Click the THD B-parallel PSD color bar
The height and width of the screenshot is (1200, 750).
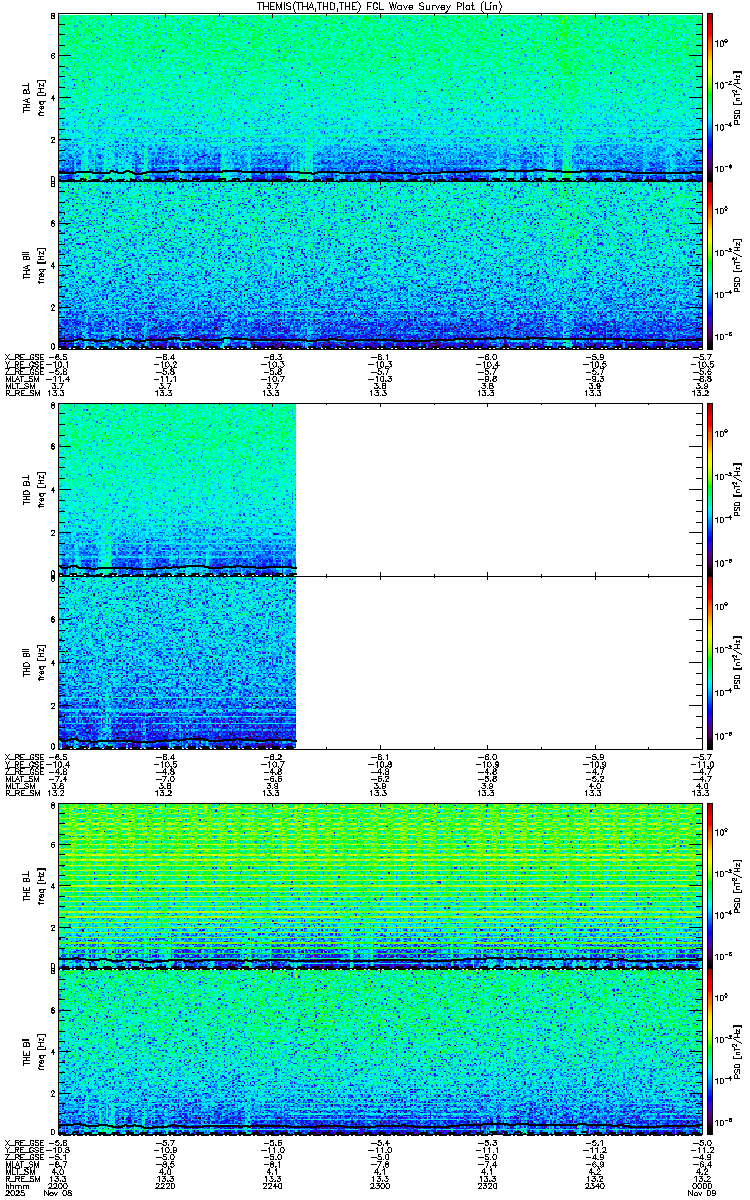point(710,662)
